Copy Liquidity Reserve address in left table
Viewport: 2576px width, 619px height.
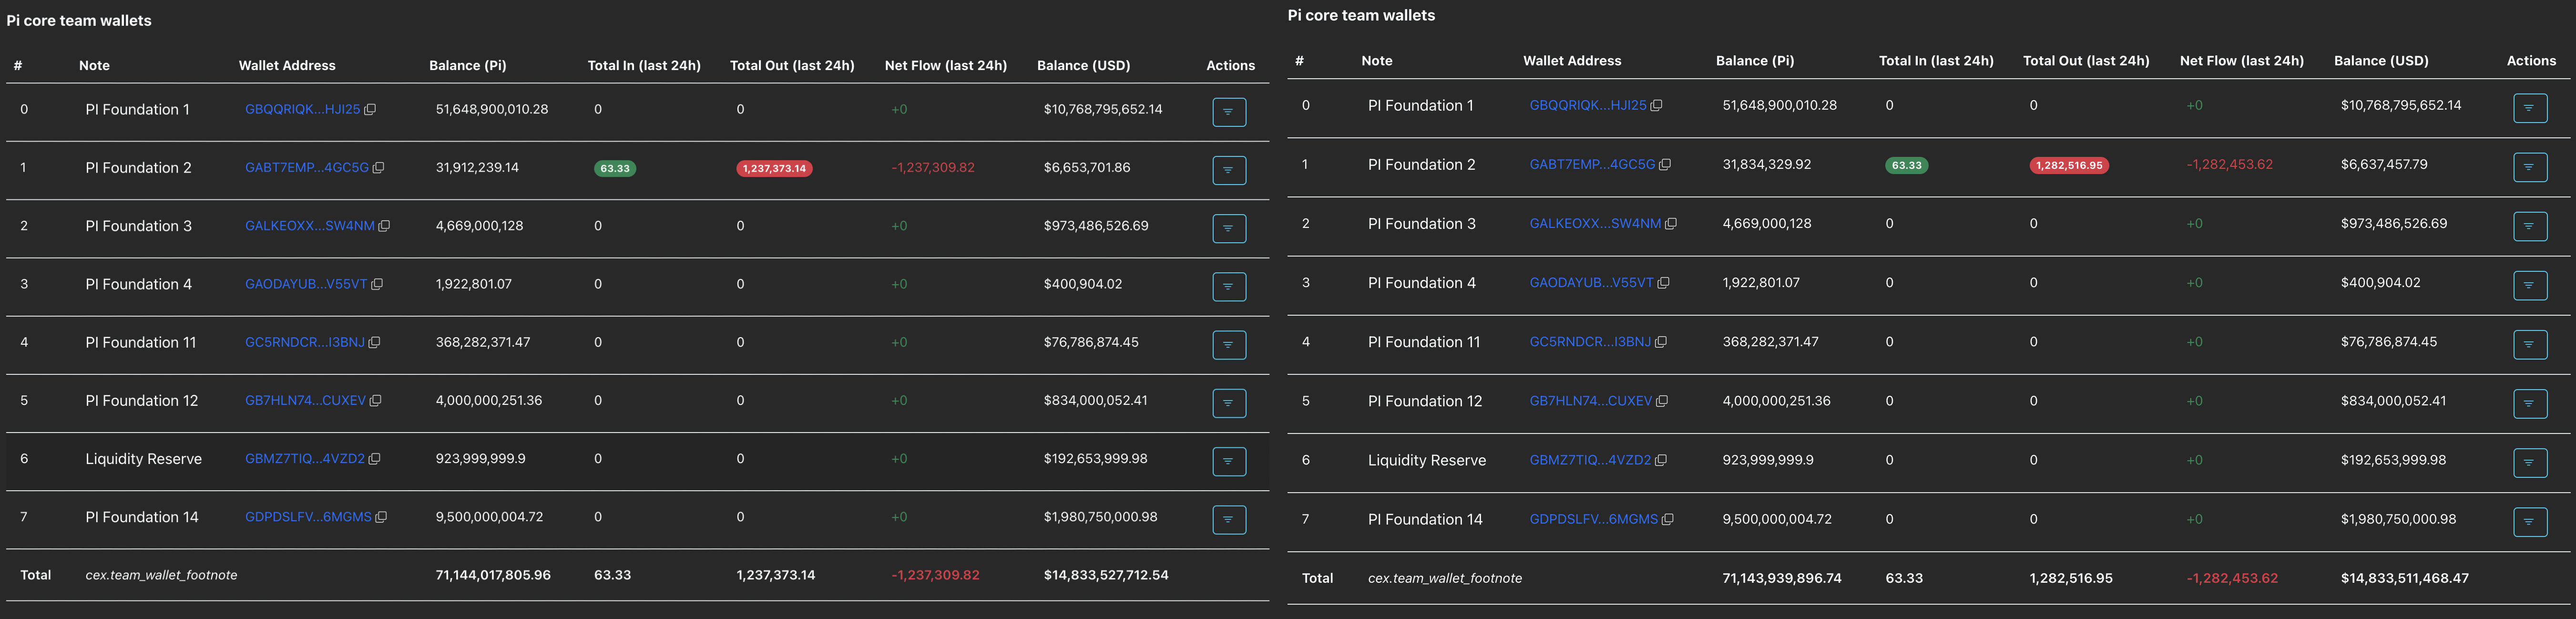375,459
